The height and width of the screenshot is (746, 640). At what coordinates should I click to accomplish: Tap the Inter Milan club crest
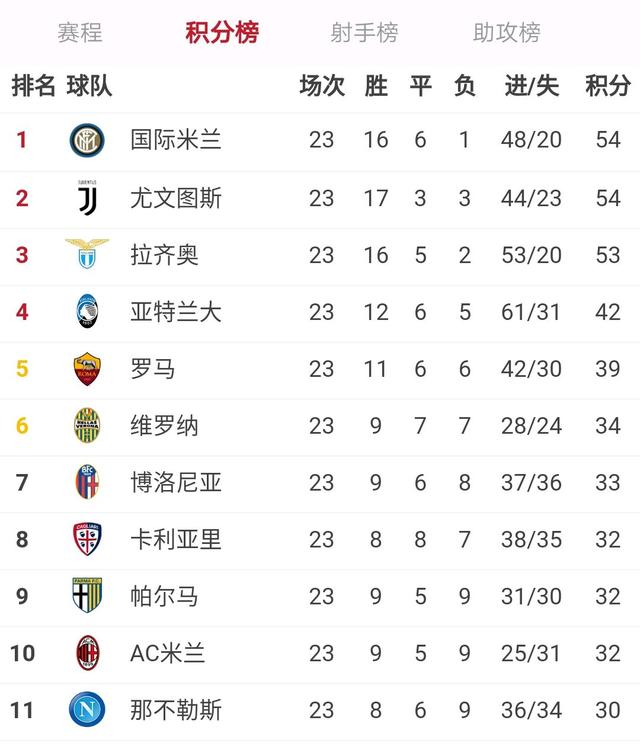[x=87, y=140]
